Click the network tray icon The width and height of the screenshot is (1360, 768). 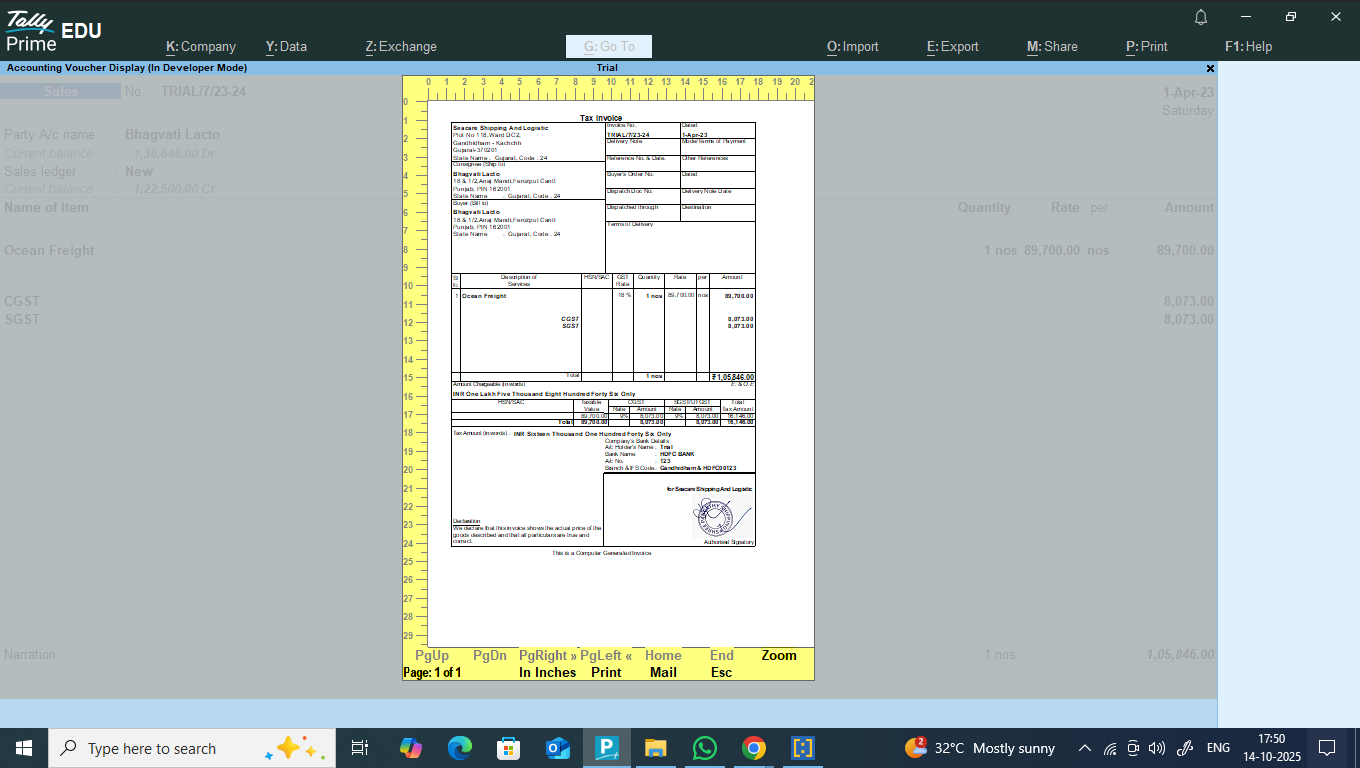click(x=1109, y=748)
